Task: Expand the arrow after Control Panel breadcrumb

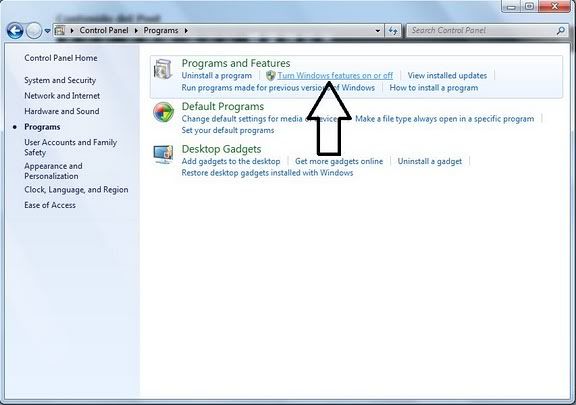Action: click(x=136, y=31)
